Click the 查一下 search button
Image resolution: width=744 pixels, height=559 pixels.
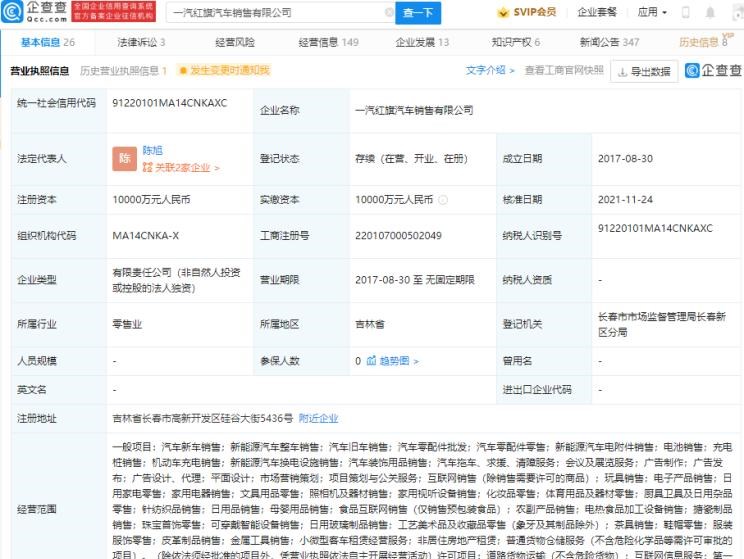click(418, 13)
